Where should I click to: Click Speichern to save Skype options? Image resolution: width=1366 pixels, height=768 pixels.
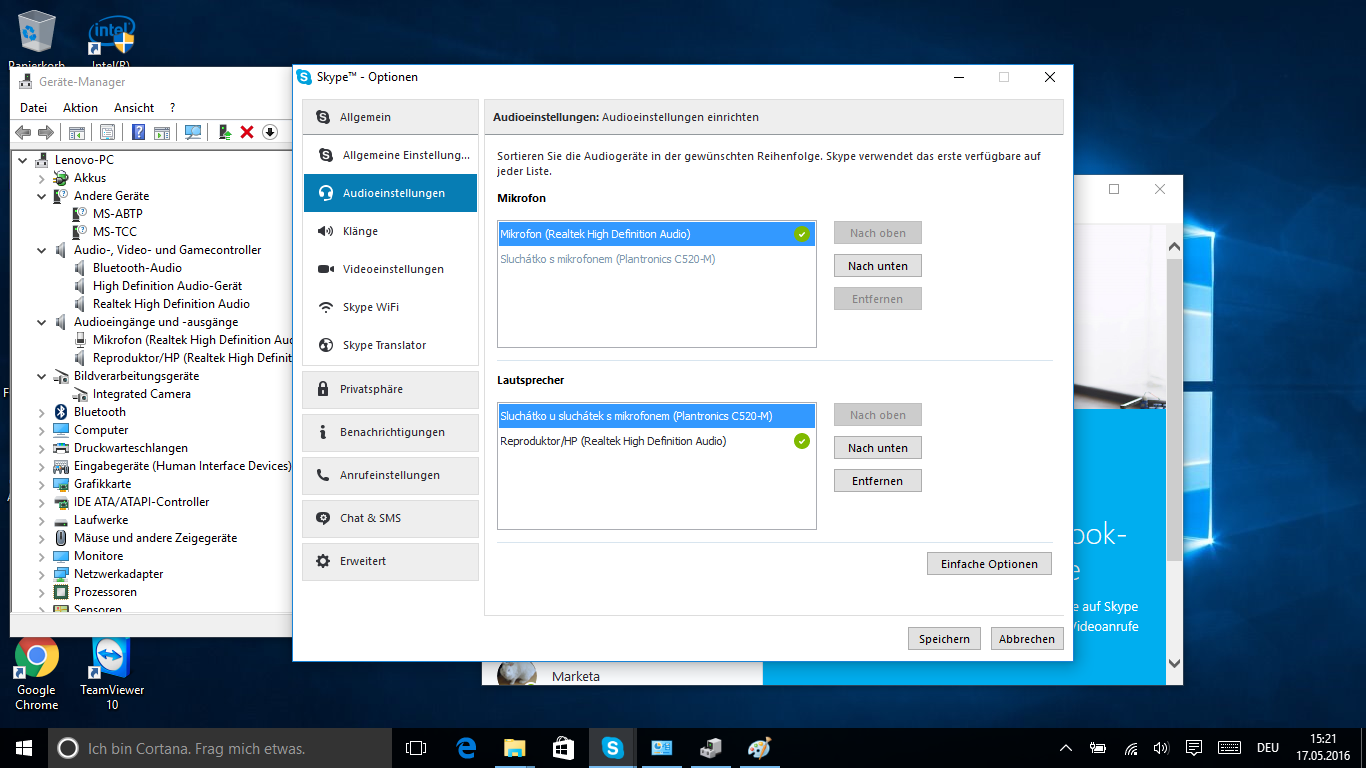tap(944, 639)
